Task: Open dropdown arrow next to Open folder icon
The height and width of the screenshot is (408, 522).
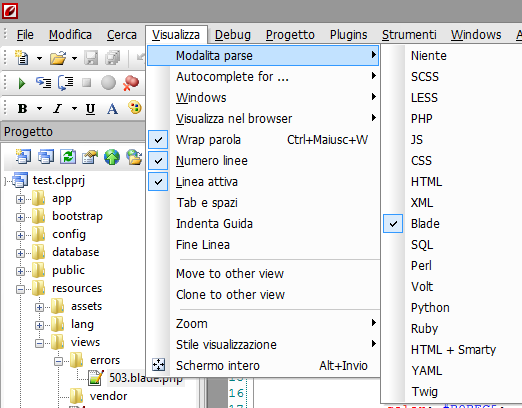Action: [74, 59]
